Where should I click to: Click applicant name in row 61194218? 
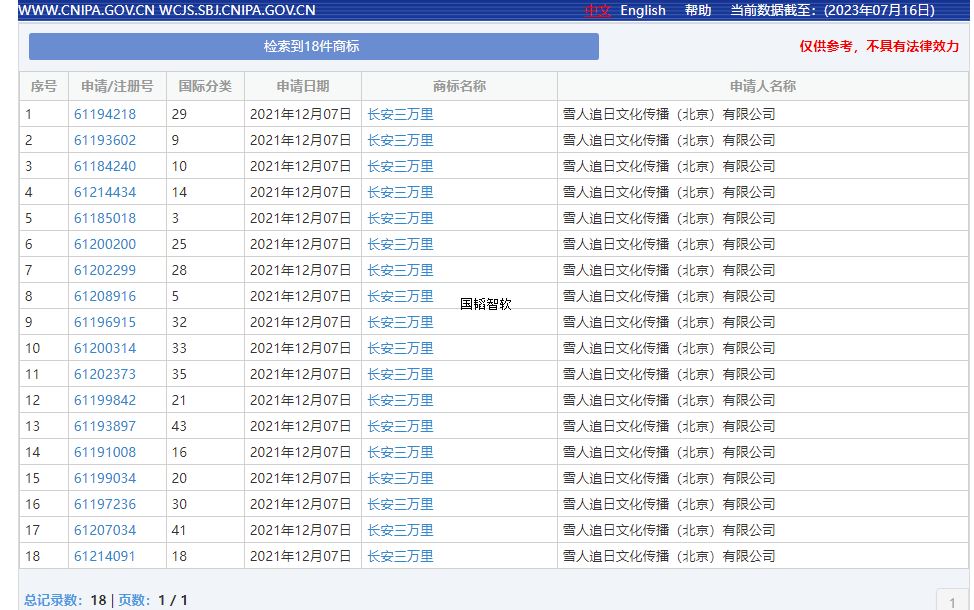coord(669,114)
